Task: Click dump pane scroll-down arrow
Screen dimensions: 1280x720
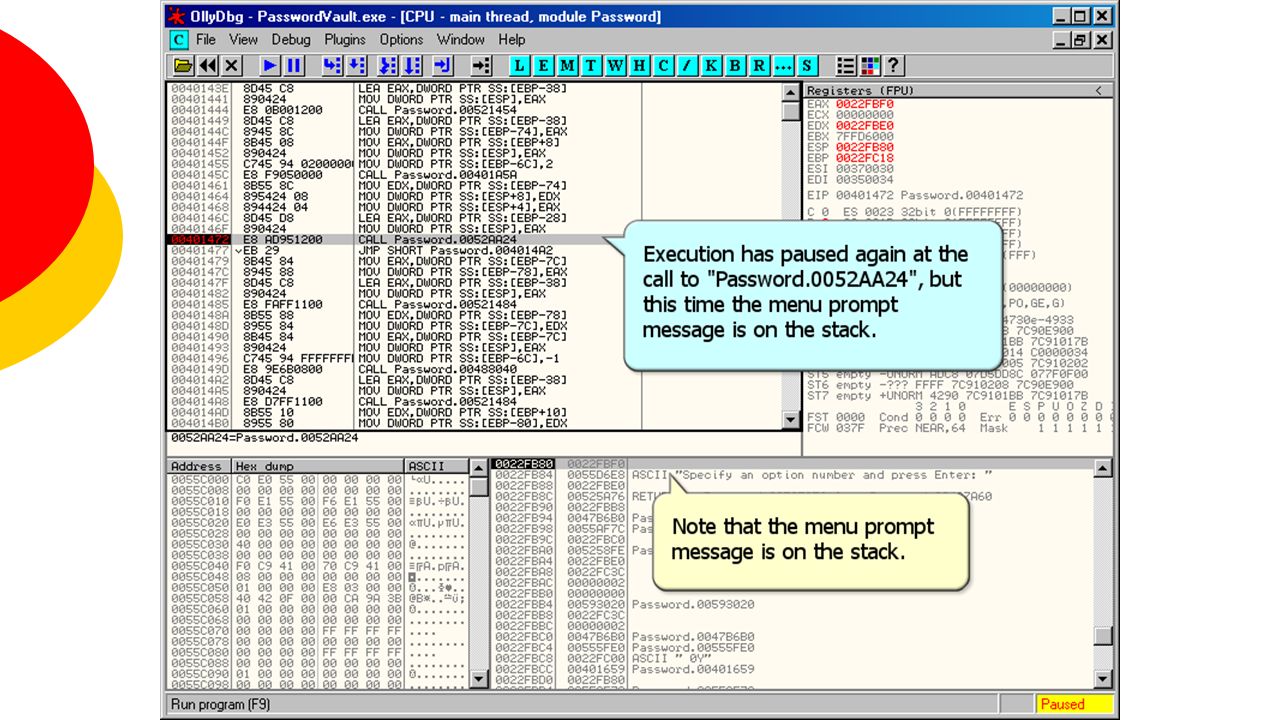Action: click(x=480, y=679)
